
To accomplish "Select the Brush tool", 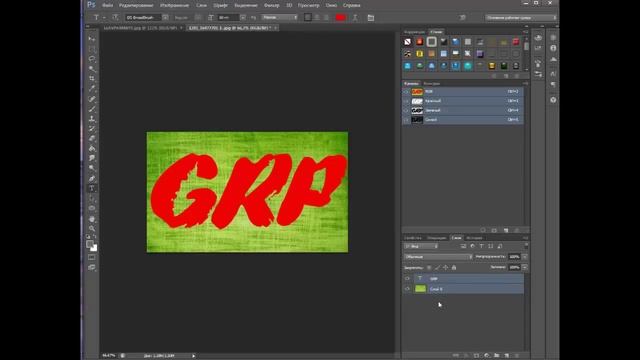I will tap(92, 109).
